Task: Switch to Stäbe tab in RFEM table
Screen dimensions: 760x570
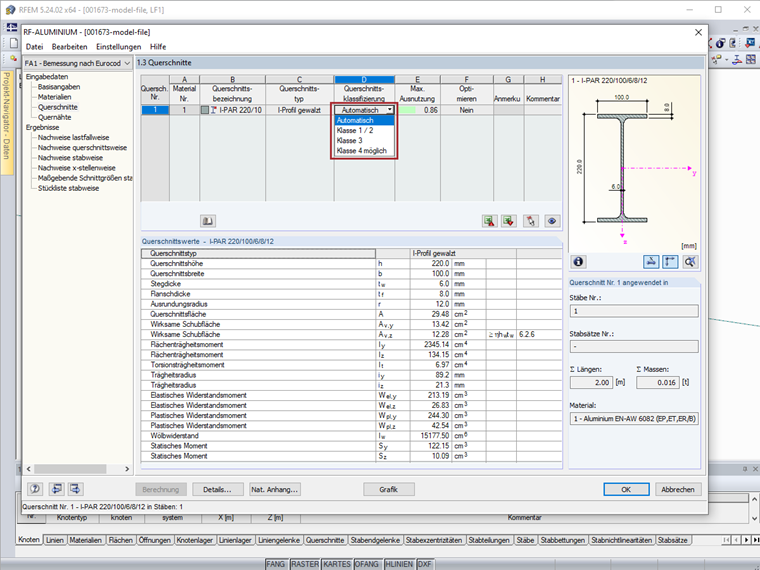Action: click(525, 540)
